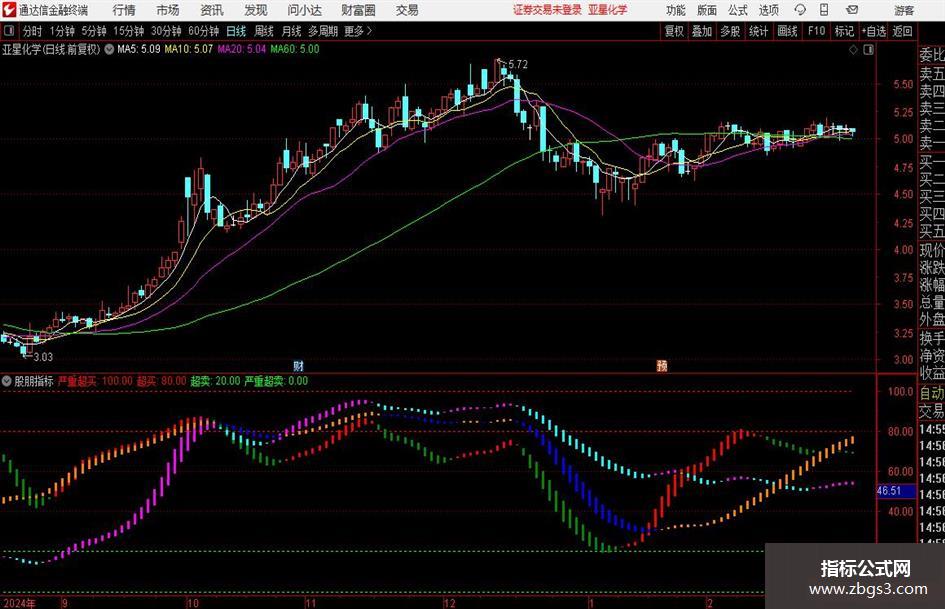
Task: Switch to 分时 intraday view
Action: (x=32, y=31)
